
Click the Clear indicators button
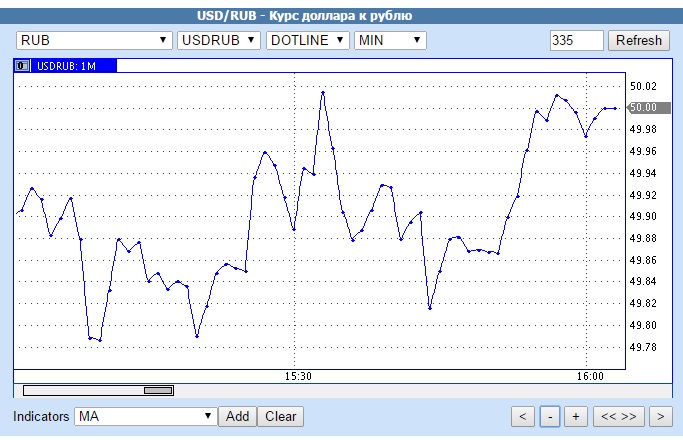click(281, 416)
